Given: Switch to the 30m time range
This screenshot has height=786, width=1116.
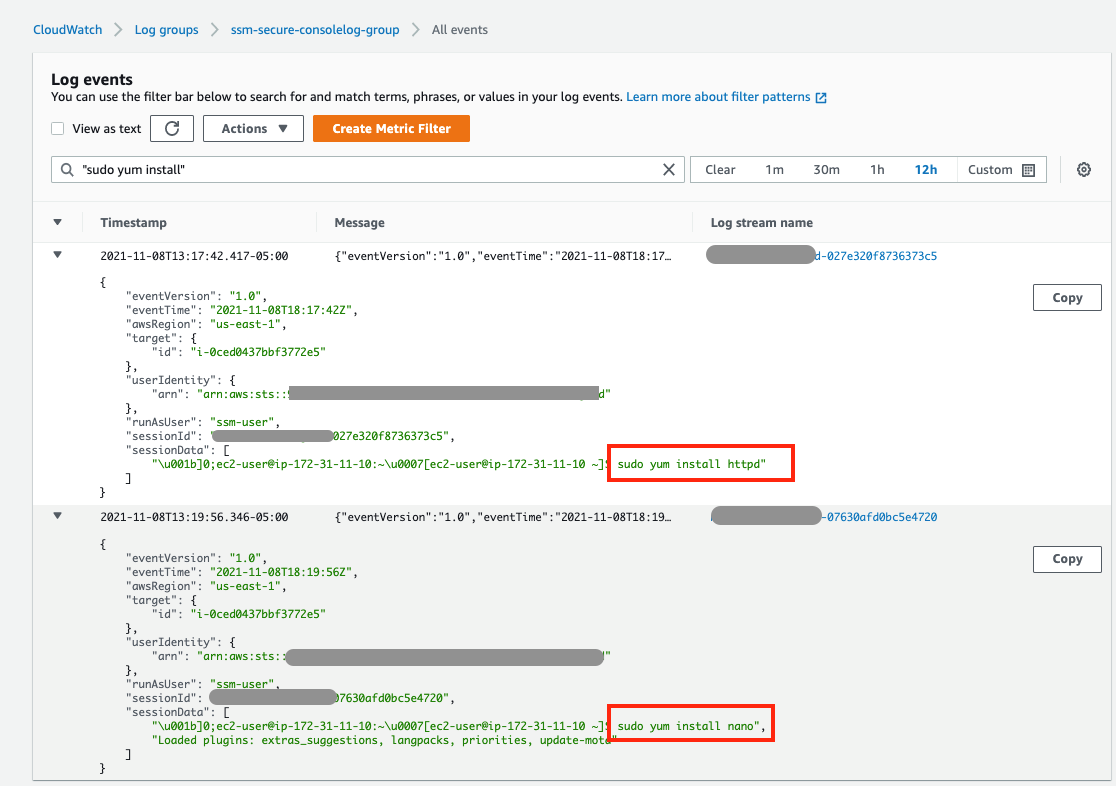Looking at the screenshot, I should coord(827,169).
